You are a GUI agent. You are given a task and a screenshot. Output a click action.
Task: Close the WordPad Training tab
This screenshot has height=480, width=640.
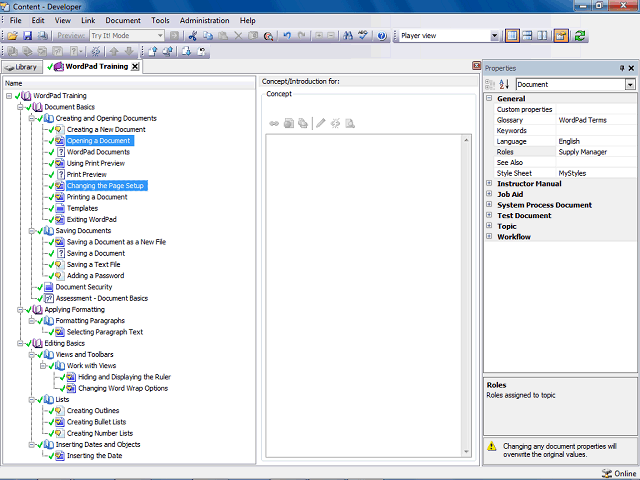click(x=135, y=67)
